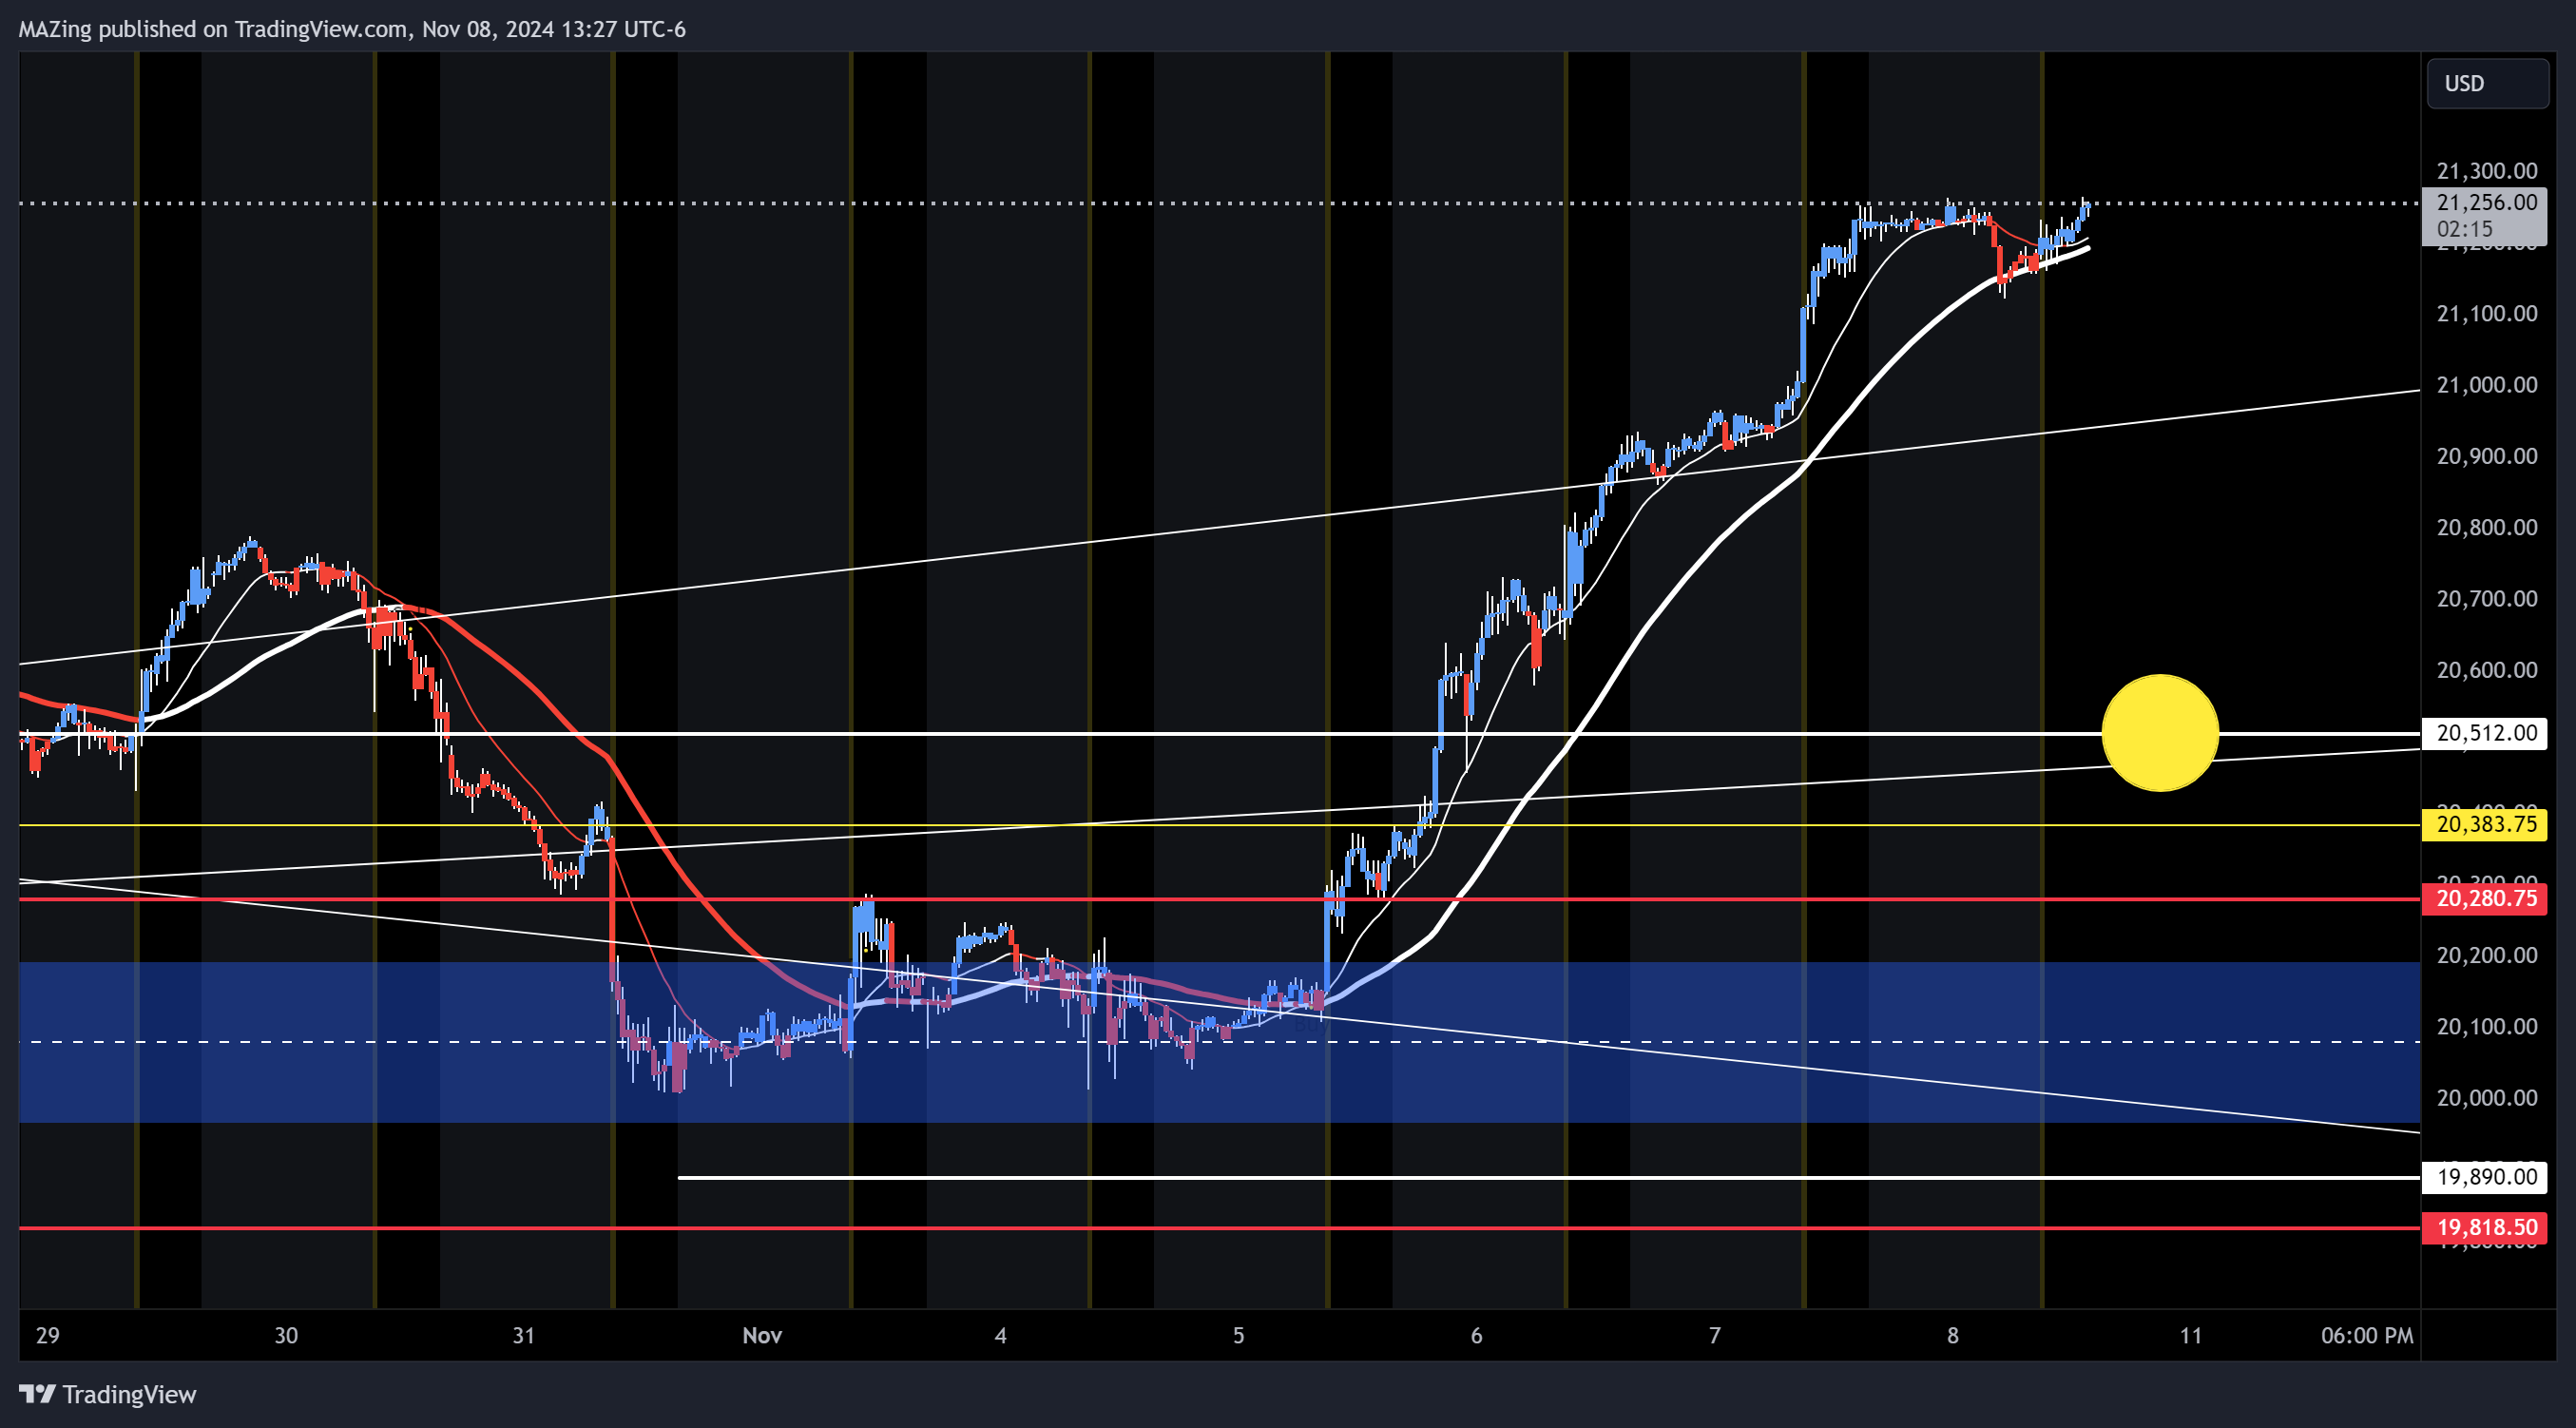Click the 19,890.00 price label

click(2485, 1176)
